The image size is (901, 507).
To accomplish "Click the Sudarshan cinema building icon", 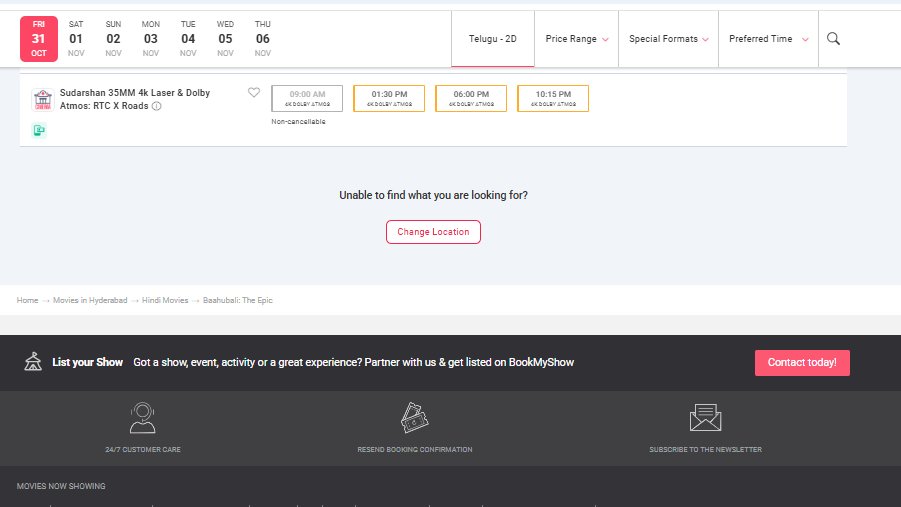I will tap(43, 99).
